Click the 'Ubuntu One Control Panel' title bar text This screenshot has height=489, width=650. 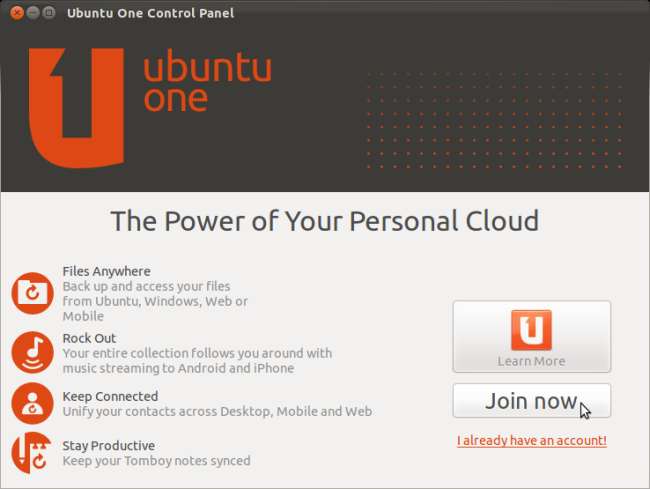(x=150, y=13)
